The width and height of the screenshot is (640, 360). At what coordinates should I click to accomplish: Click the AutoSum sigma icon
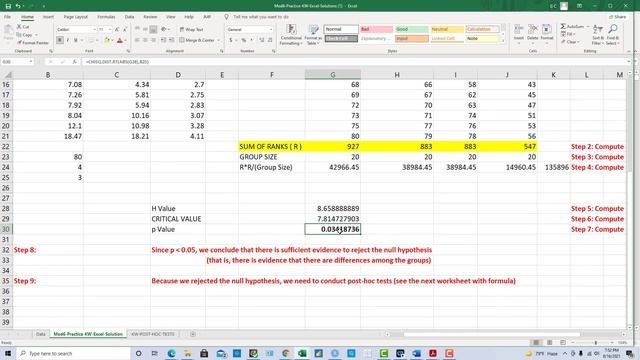pyautogui.click(x=563, y=27)
